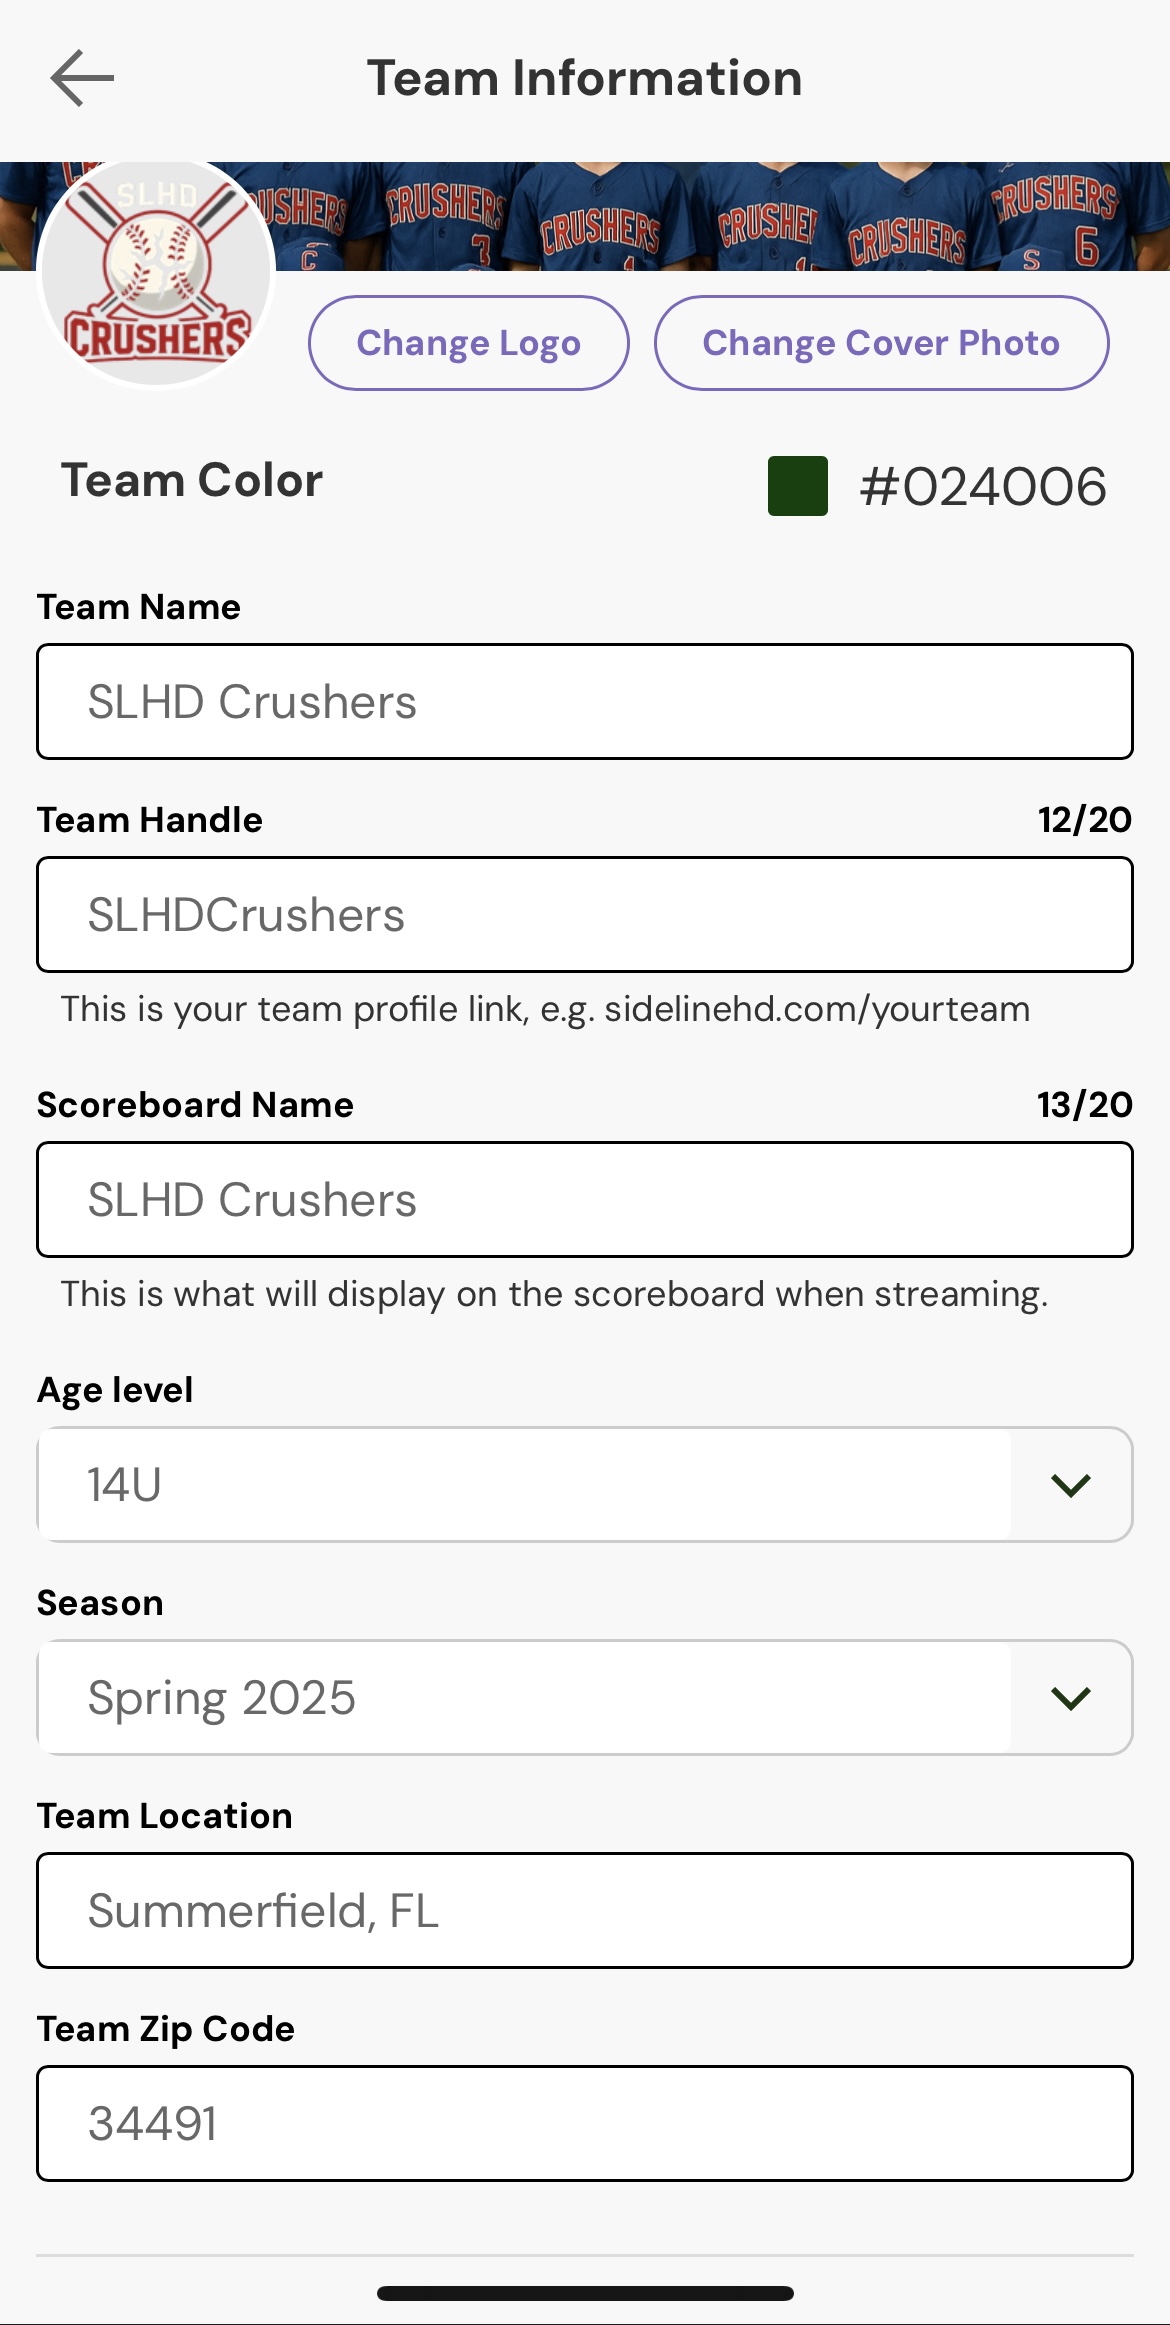The image size is (1170, 2325).
Task: Tap the Team Information page title
Action: tap(584, 78)
